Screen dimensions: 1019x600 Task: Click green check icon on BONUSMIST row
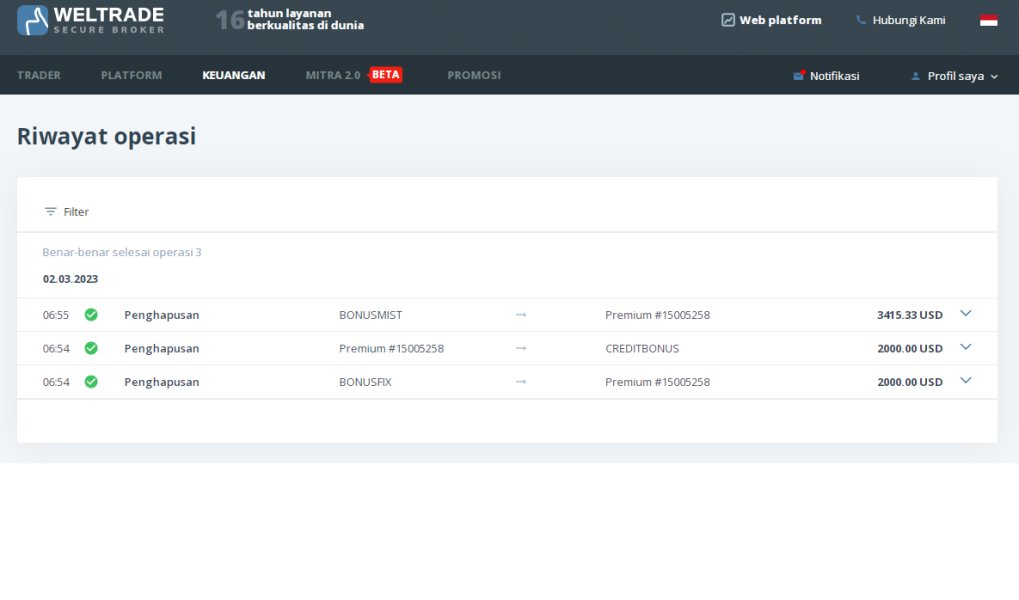(91, 315)
